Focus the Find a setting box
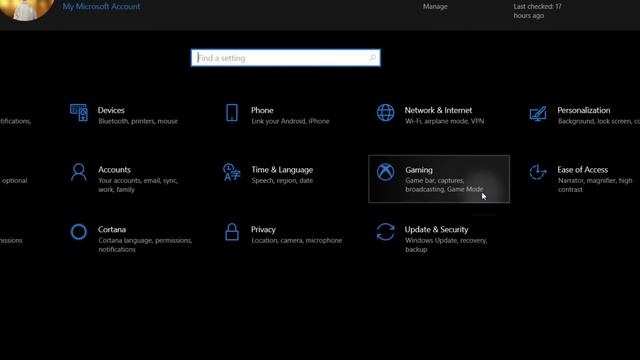 pyautogui.click(x=286, y=58)
